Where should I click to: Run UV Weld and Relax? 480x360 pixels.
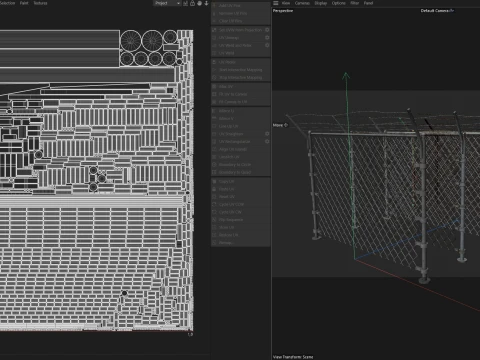(237, 45)
